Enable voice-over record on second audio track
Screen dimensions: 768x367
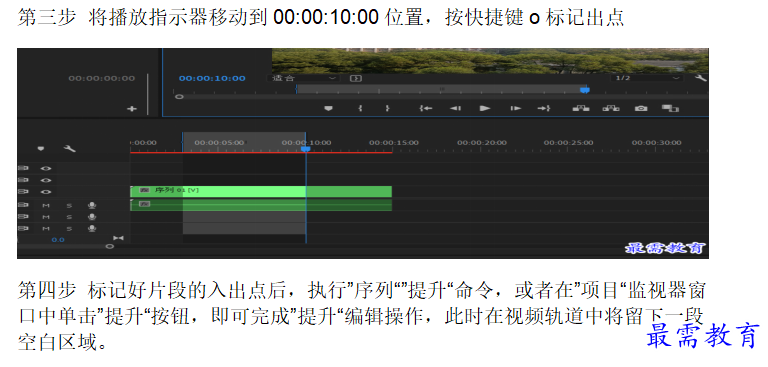coord(92,217)
